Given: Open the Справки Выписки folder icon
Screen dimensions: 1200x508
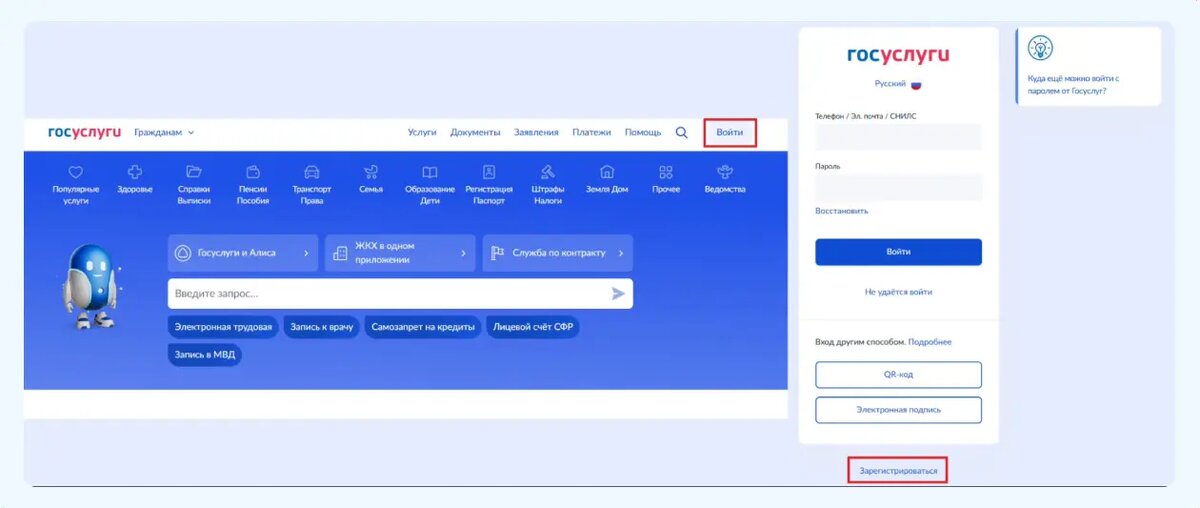Looking at the screenshot, I should pyautogui.click(x=194, y=172).
